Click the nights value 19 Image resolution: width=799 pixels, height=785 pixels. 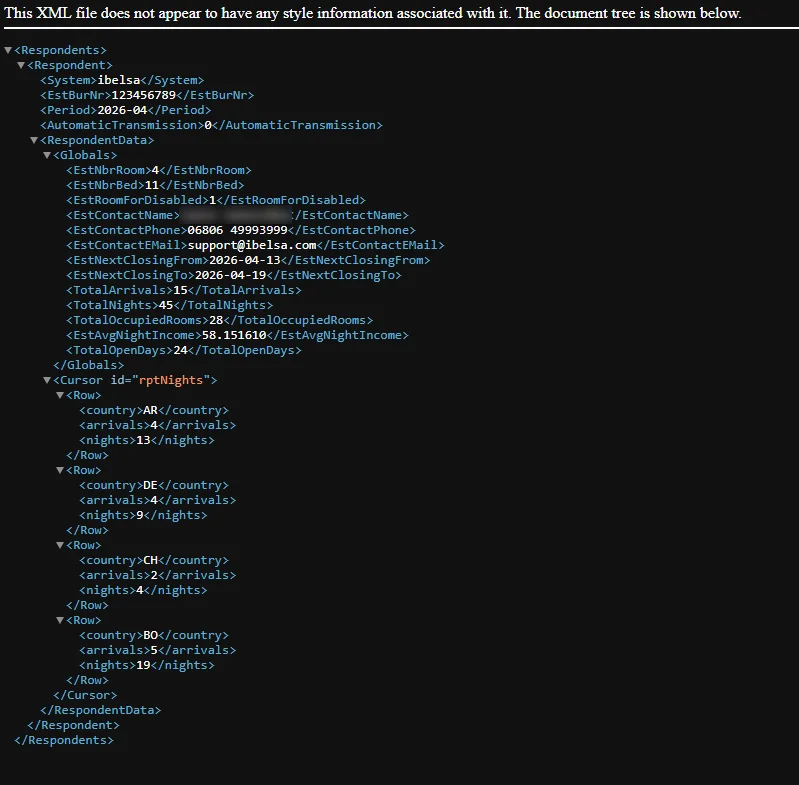pyautogui.click(x=143, y=665)
